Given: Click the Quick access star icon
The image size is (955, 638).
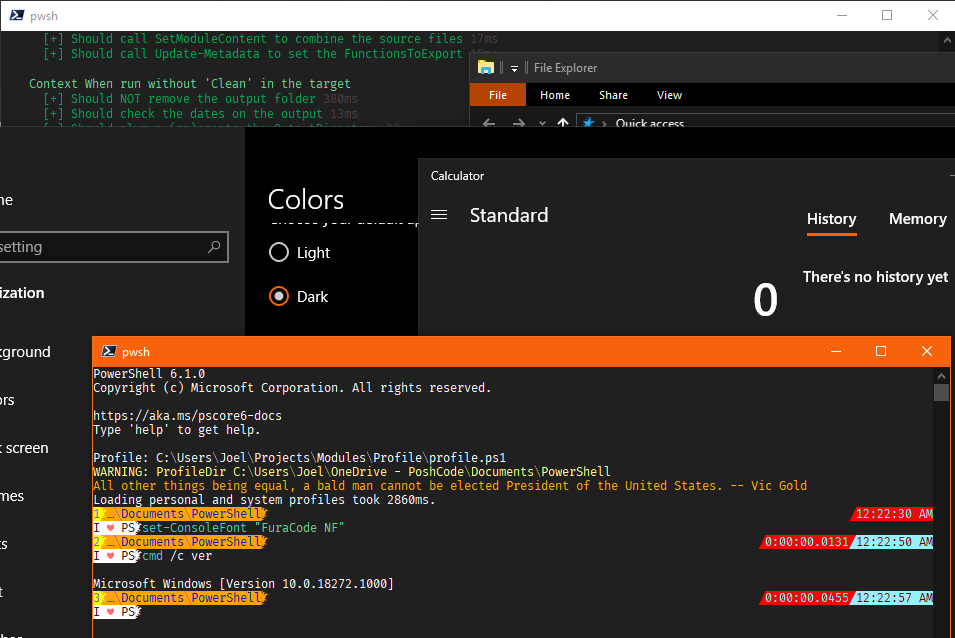Looking at the screenshot, I should tap(588, 123).
